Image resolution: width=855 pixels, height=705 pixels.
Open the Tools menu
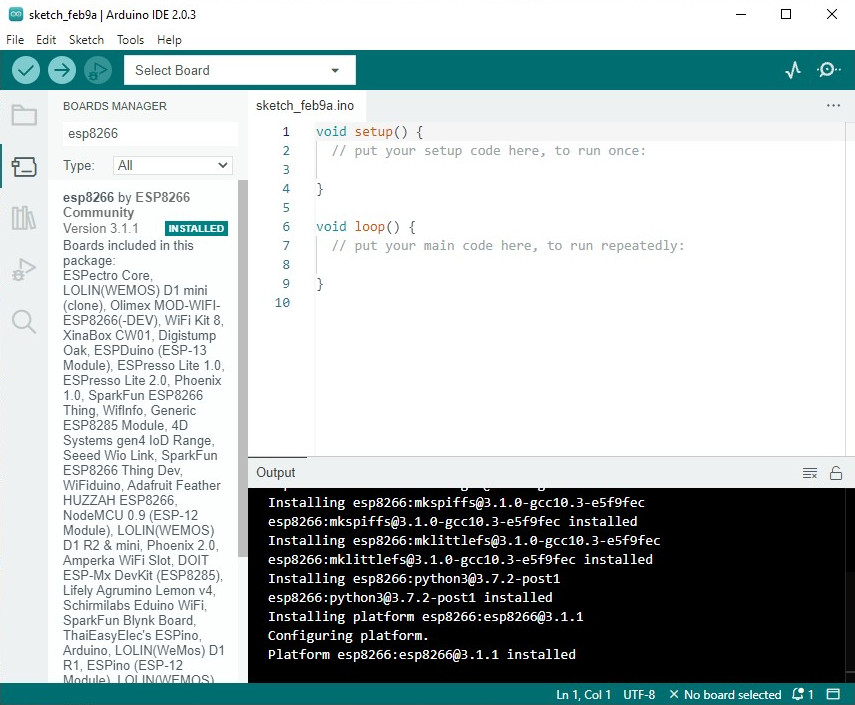(130, 40)
